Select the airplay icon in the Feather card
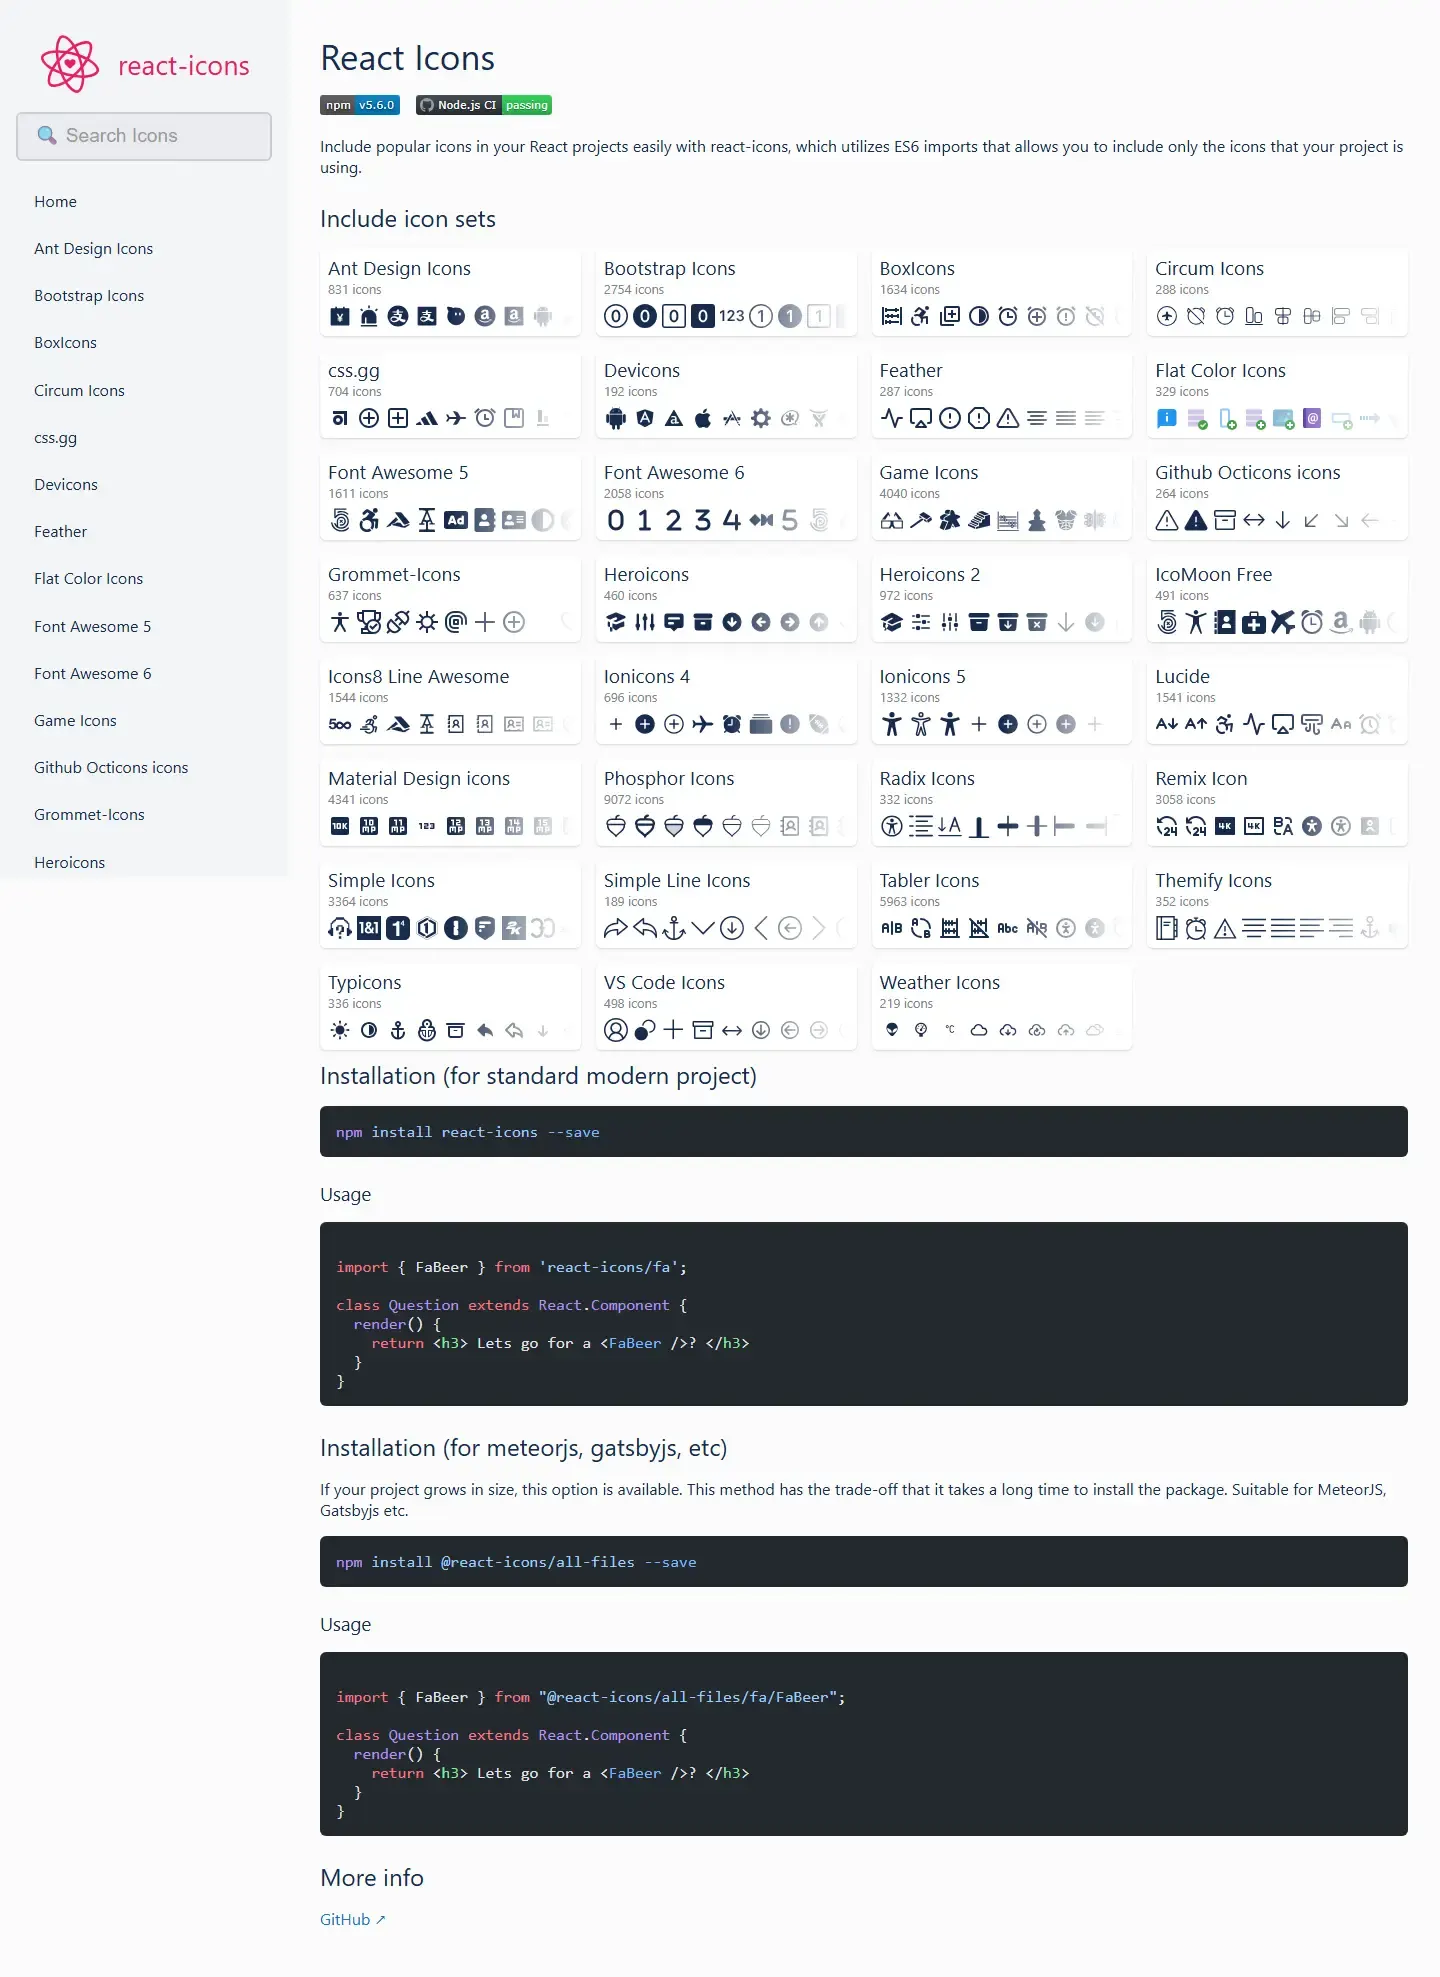 click(921, 418)
